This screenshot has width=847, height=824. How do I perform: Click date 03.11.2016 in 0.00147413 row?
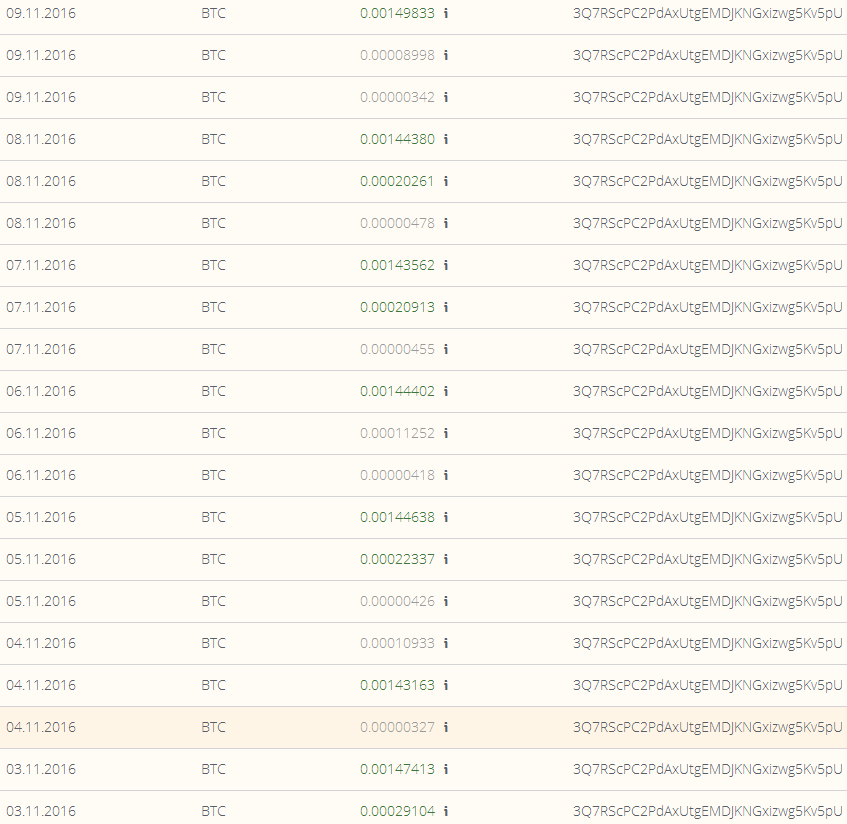41,769
